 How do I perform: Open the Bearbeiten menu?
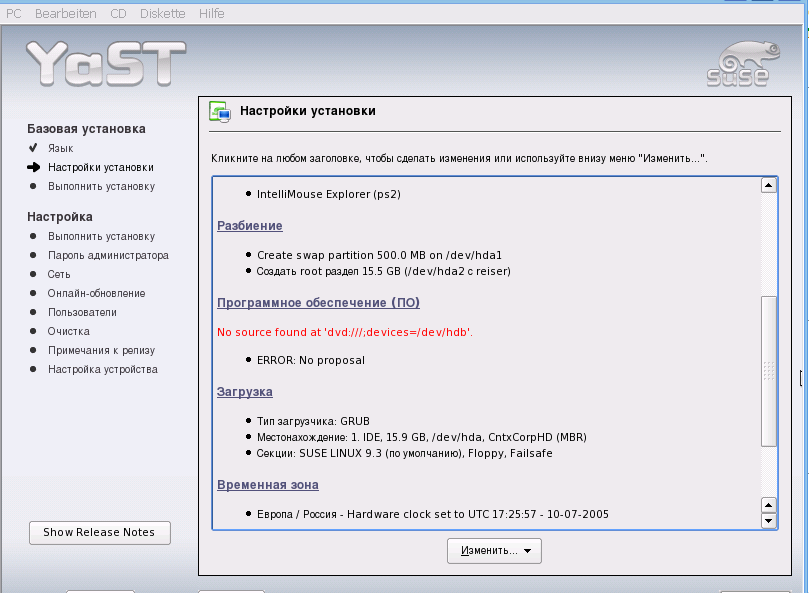(66, 13)
